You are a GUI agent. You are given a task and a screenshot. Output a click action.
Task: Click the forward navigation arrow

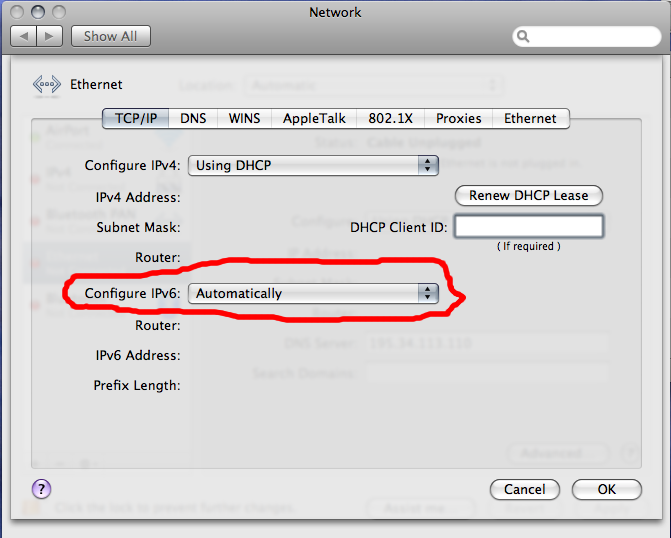50,36
